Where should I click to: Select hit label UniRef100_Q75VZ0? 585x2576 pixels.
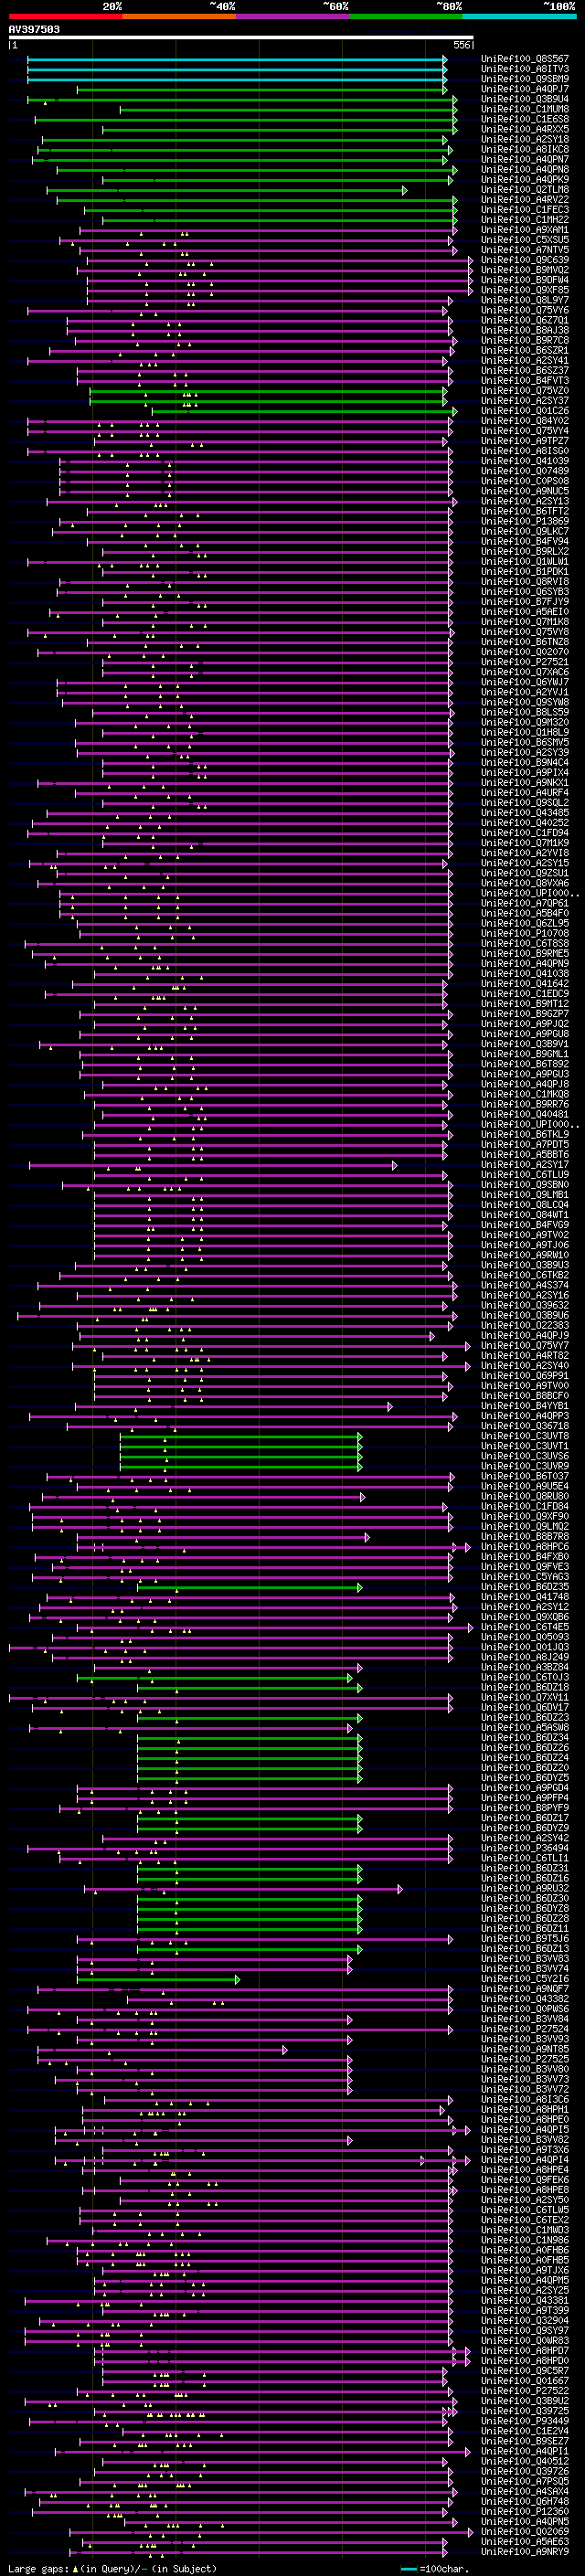(x=525, y=391)
